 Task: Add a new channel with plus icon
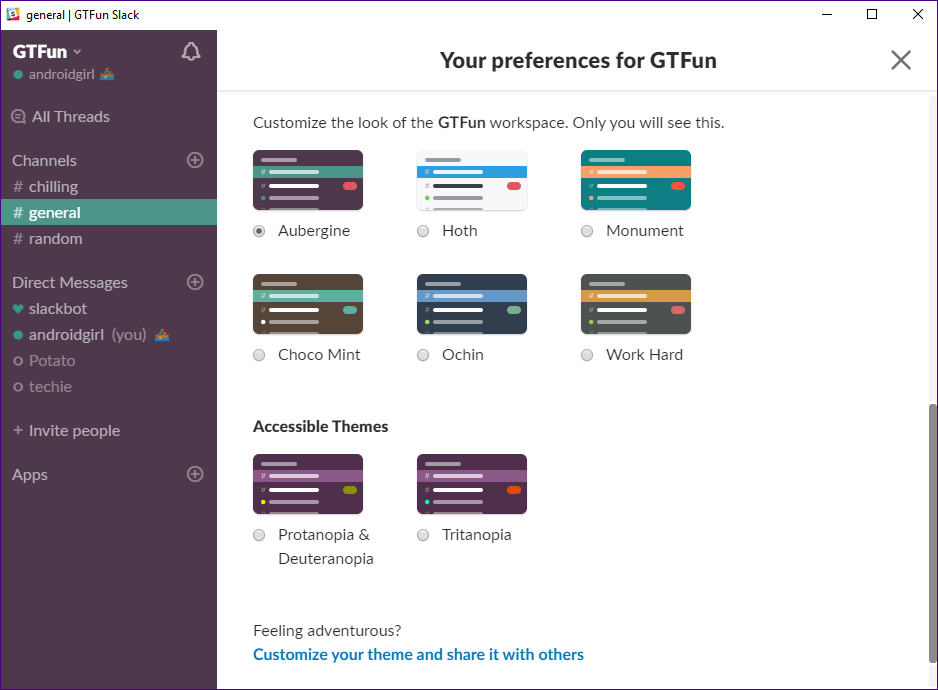point(195,160)
